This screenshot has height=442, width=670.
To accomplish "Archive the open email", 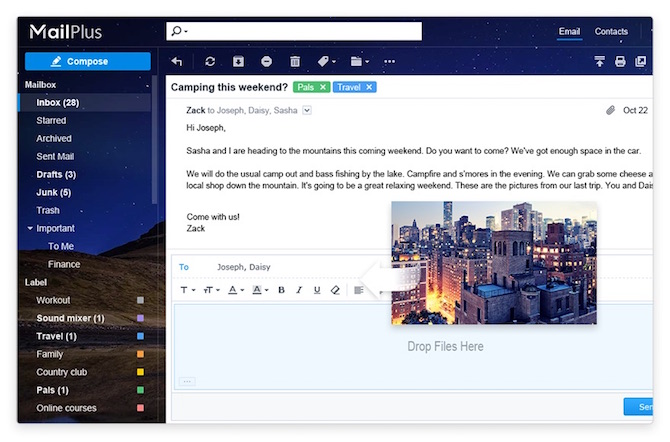I will point(238,62).
